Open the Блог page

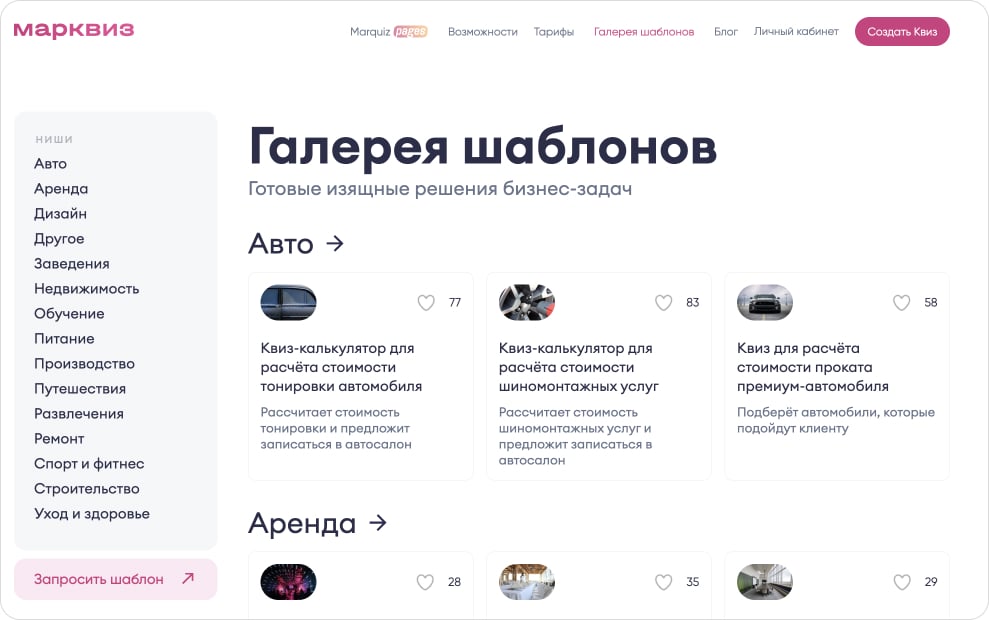(725, 31)
